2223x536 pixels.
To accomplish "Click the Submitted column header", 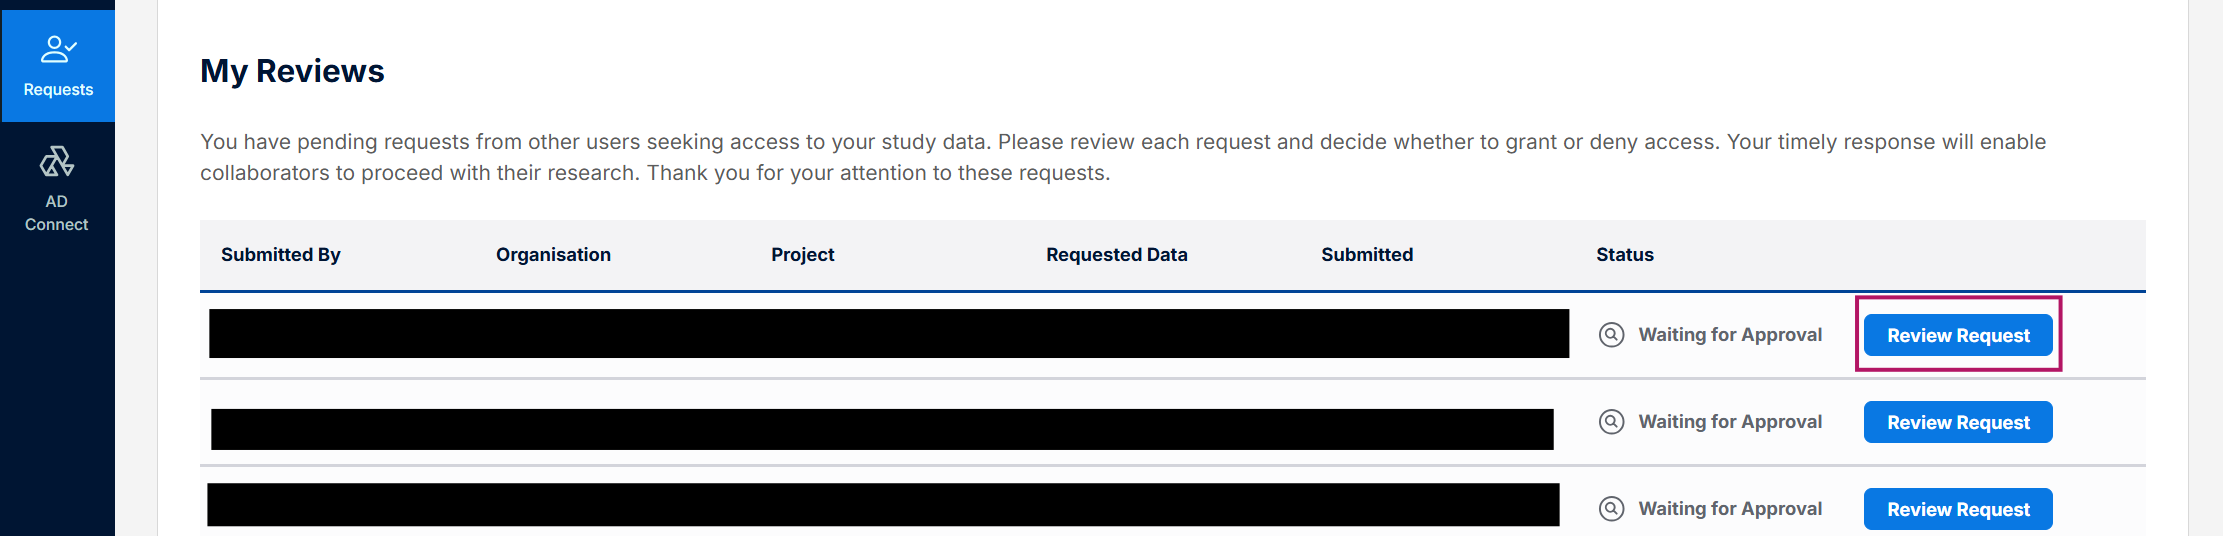I will pos(1366,255).
